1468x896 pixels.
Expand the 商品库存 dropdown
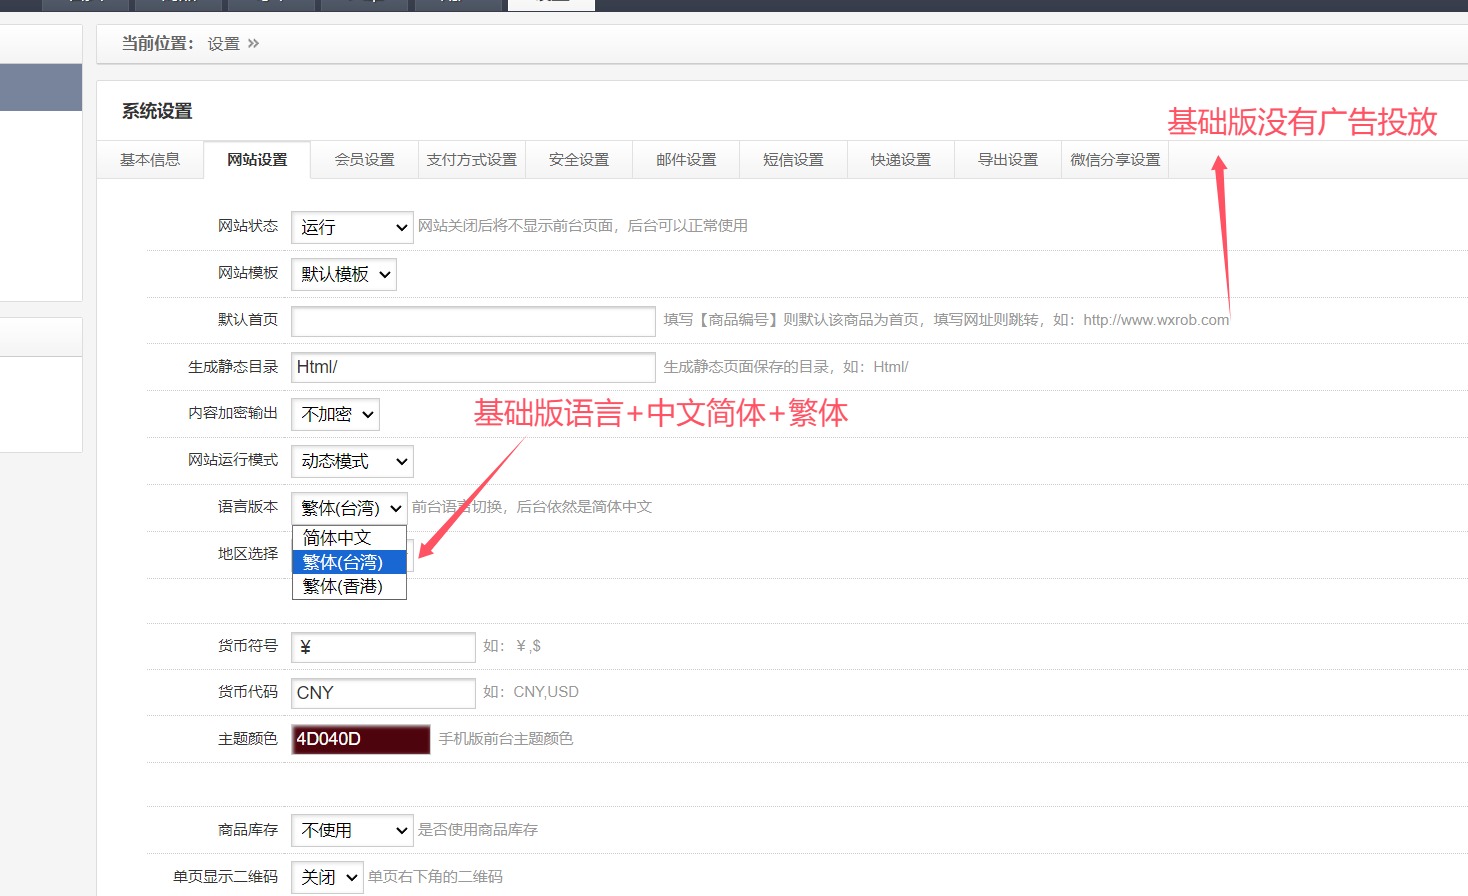[352, 830]
